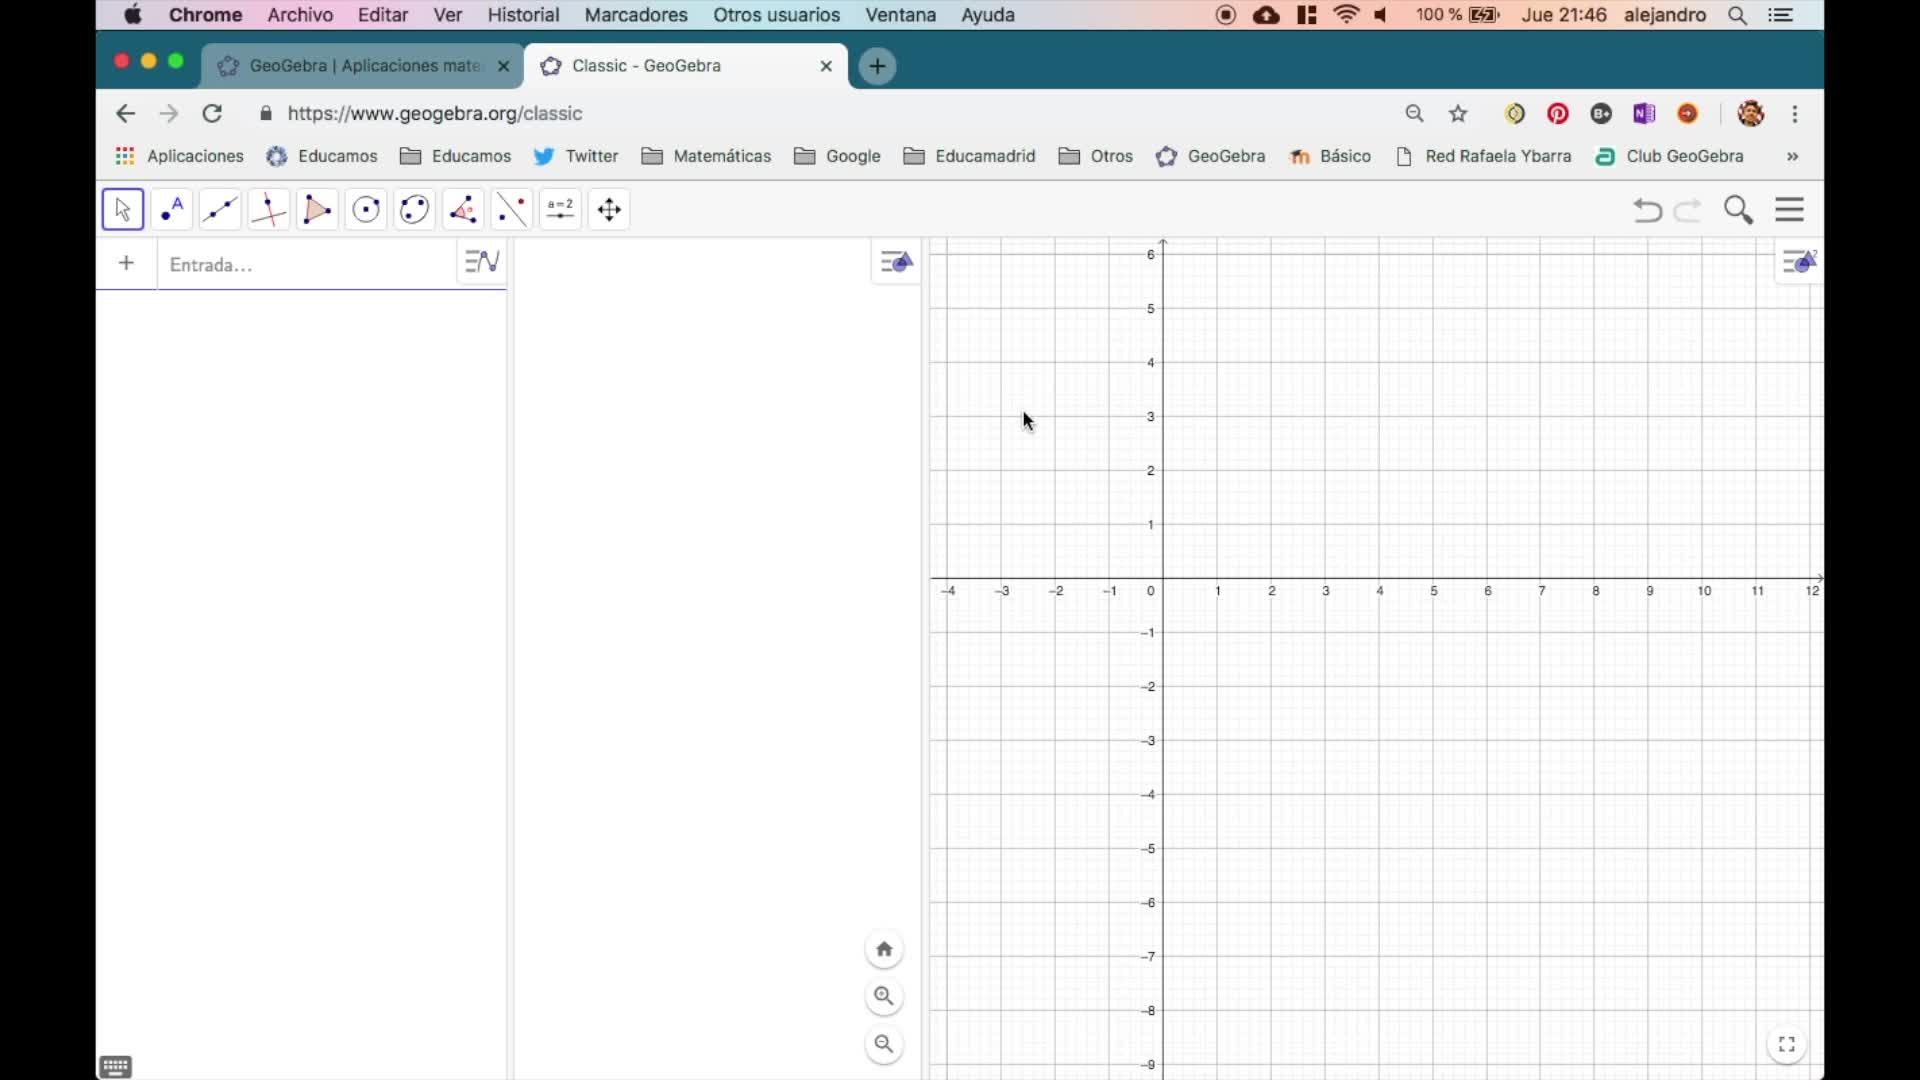Select the Point tool

[172, 210]
